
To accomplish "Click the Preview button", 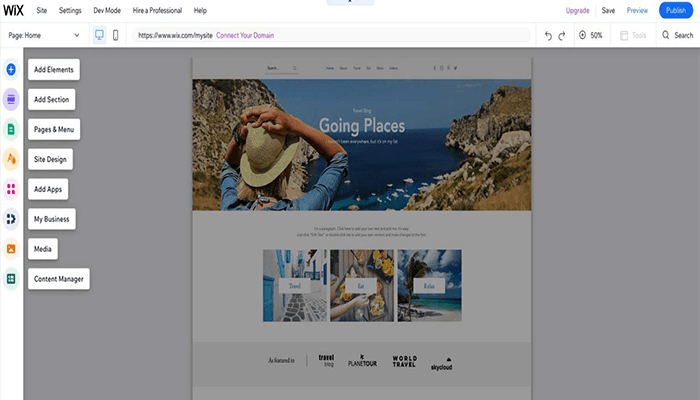I will click(637, 10).
